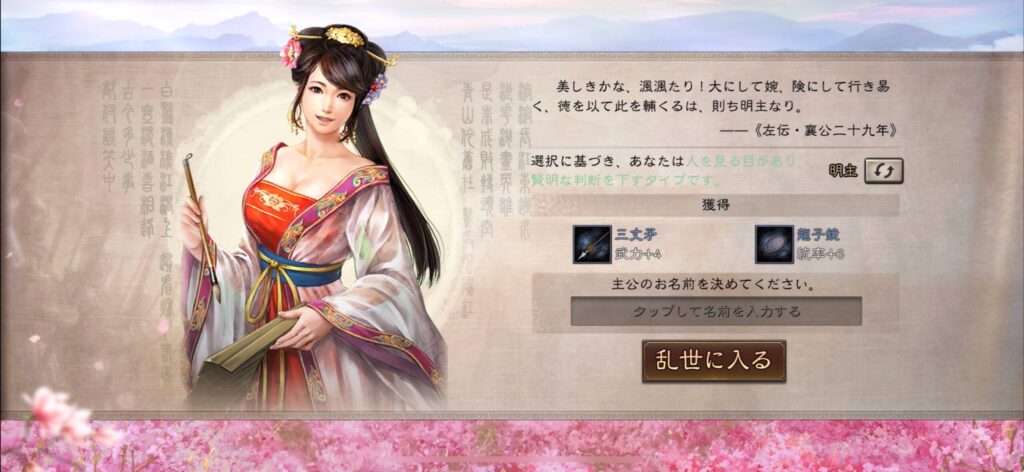Click the calligraphy brush she holds
The height and width of the screenshot is (472, 1024).
click(200, 225)
